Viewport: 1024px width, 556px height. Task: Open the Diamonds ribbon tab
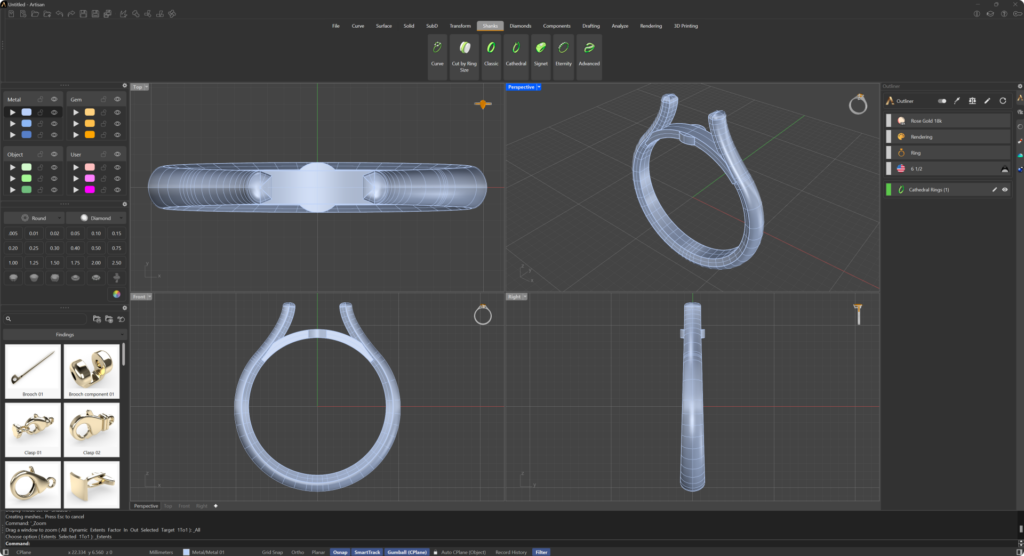point(520,25)
